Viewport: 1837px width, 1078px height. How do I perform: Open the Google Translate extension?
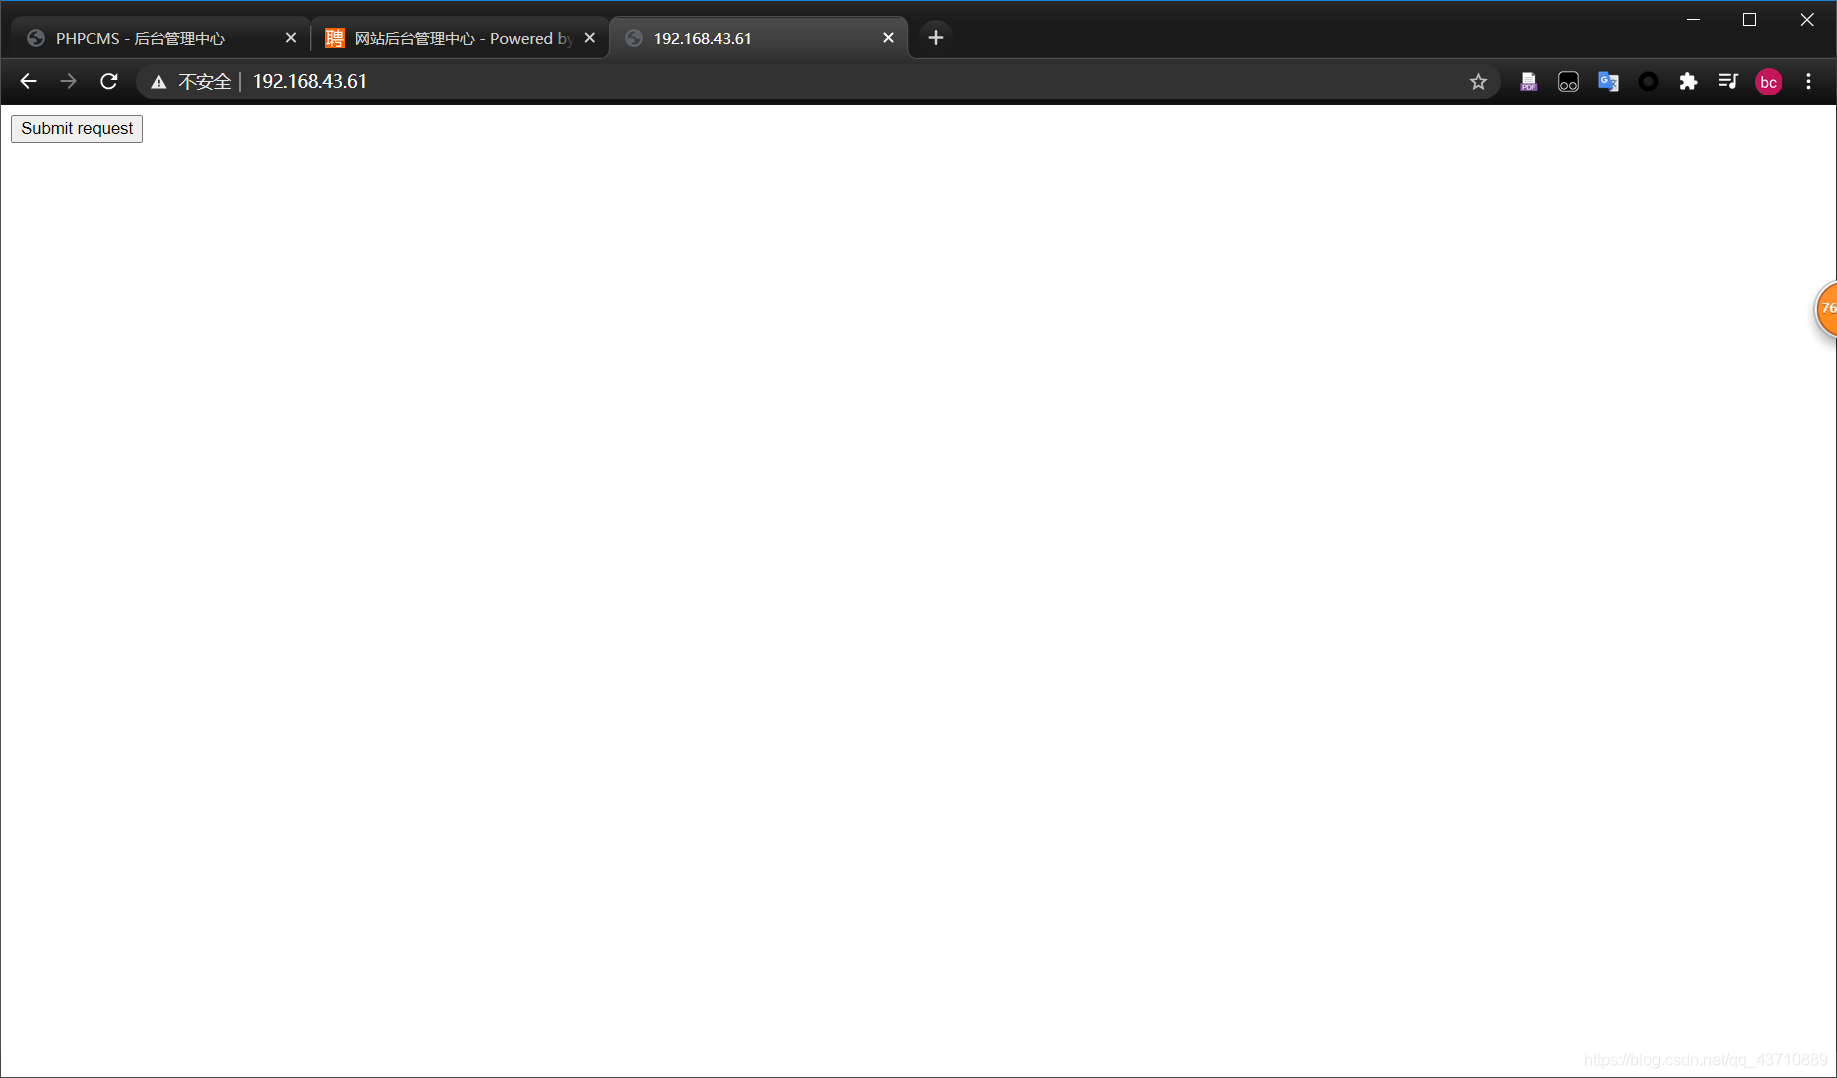pyautogui.click(x=1608, y=82)
